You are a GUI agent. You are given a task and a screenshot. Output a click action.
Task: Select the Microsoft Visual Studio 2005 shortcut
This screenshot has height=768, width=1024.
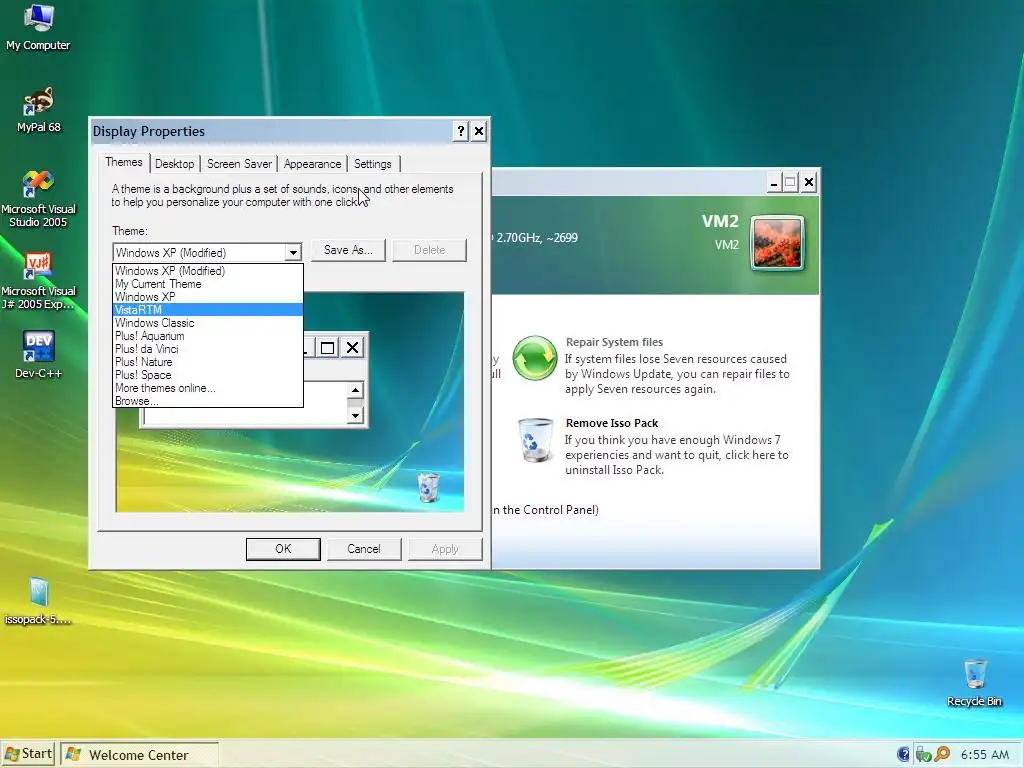click(39, 199)
